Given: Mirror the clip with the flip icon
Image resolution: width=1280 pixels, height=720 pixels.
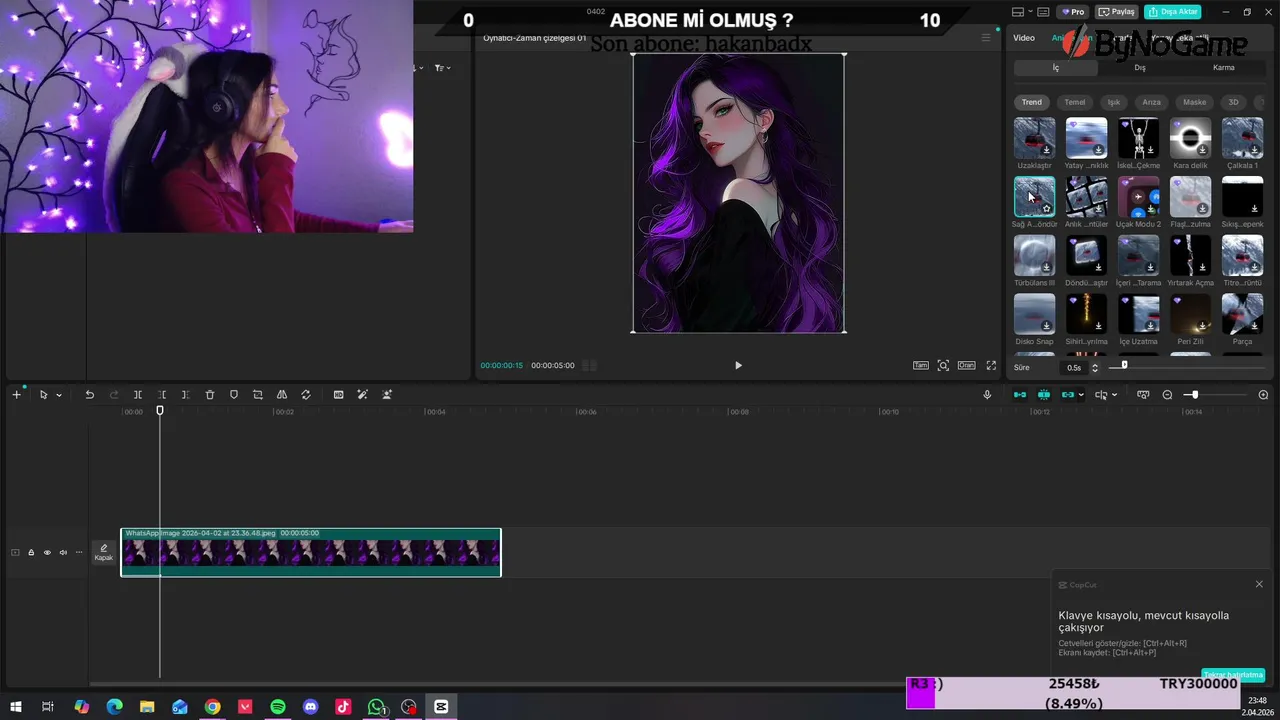Looking at the screenshot, I should pos(281,395).
